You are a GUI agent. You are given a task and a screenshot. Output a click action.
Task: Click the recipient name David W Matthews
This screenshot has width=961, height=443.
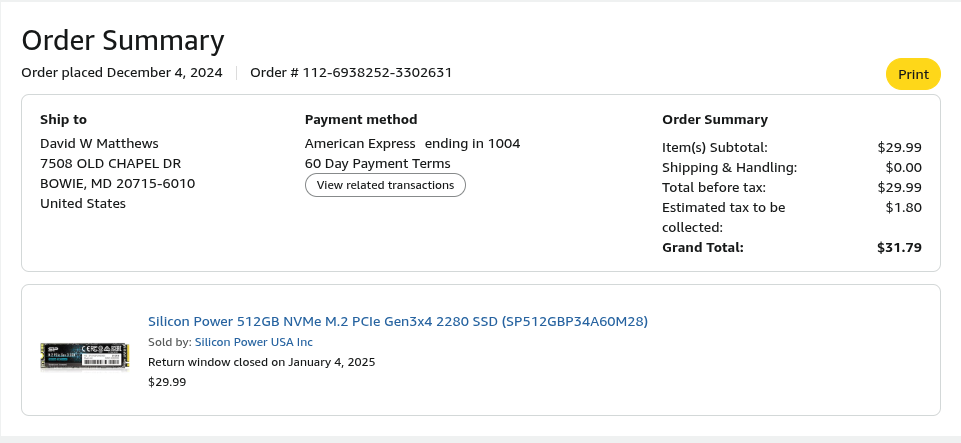click(99, 143)
